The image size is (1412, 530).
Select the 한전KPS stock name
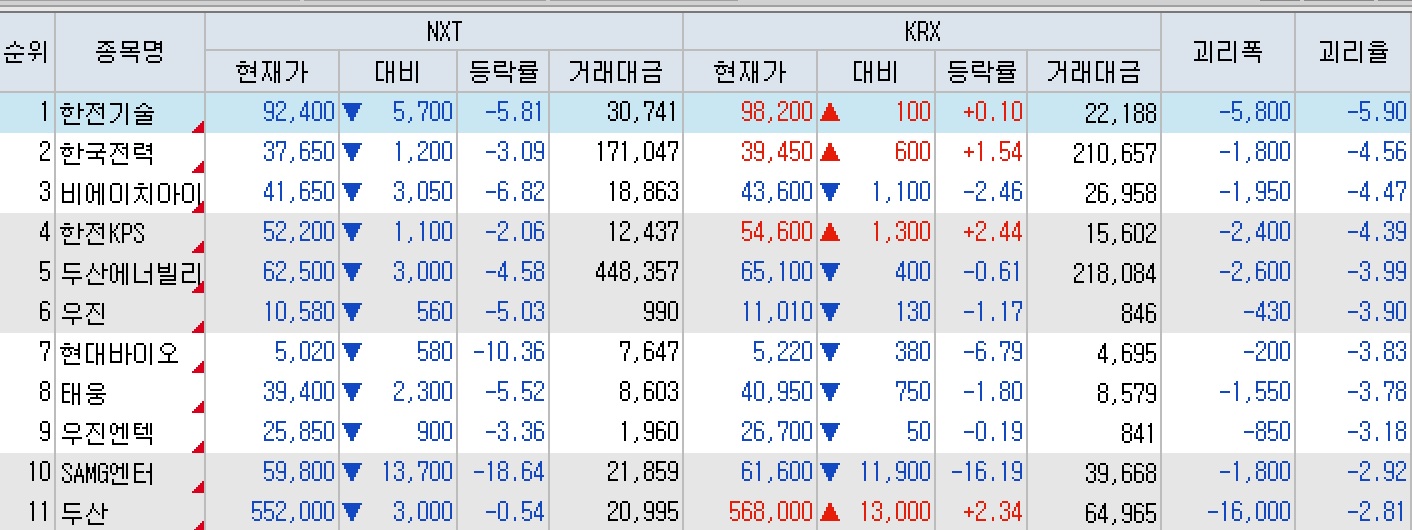(102, 234)
